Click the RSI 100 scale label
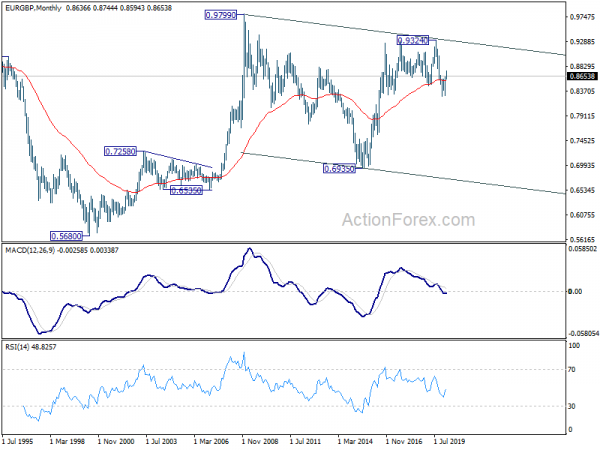The image size is (600, 450). point(574,346)
